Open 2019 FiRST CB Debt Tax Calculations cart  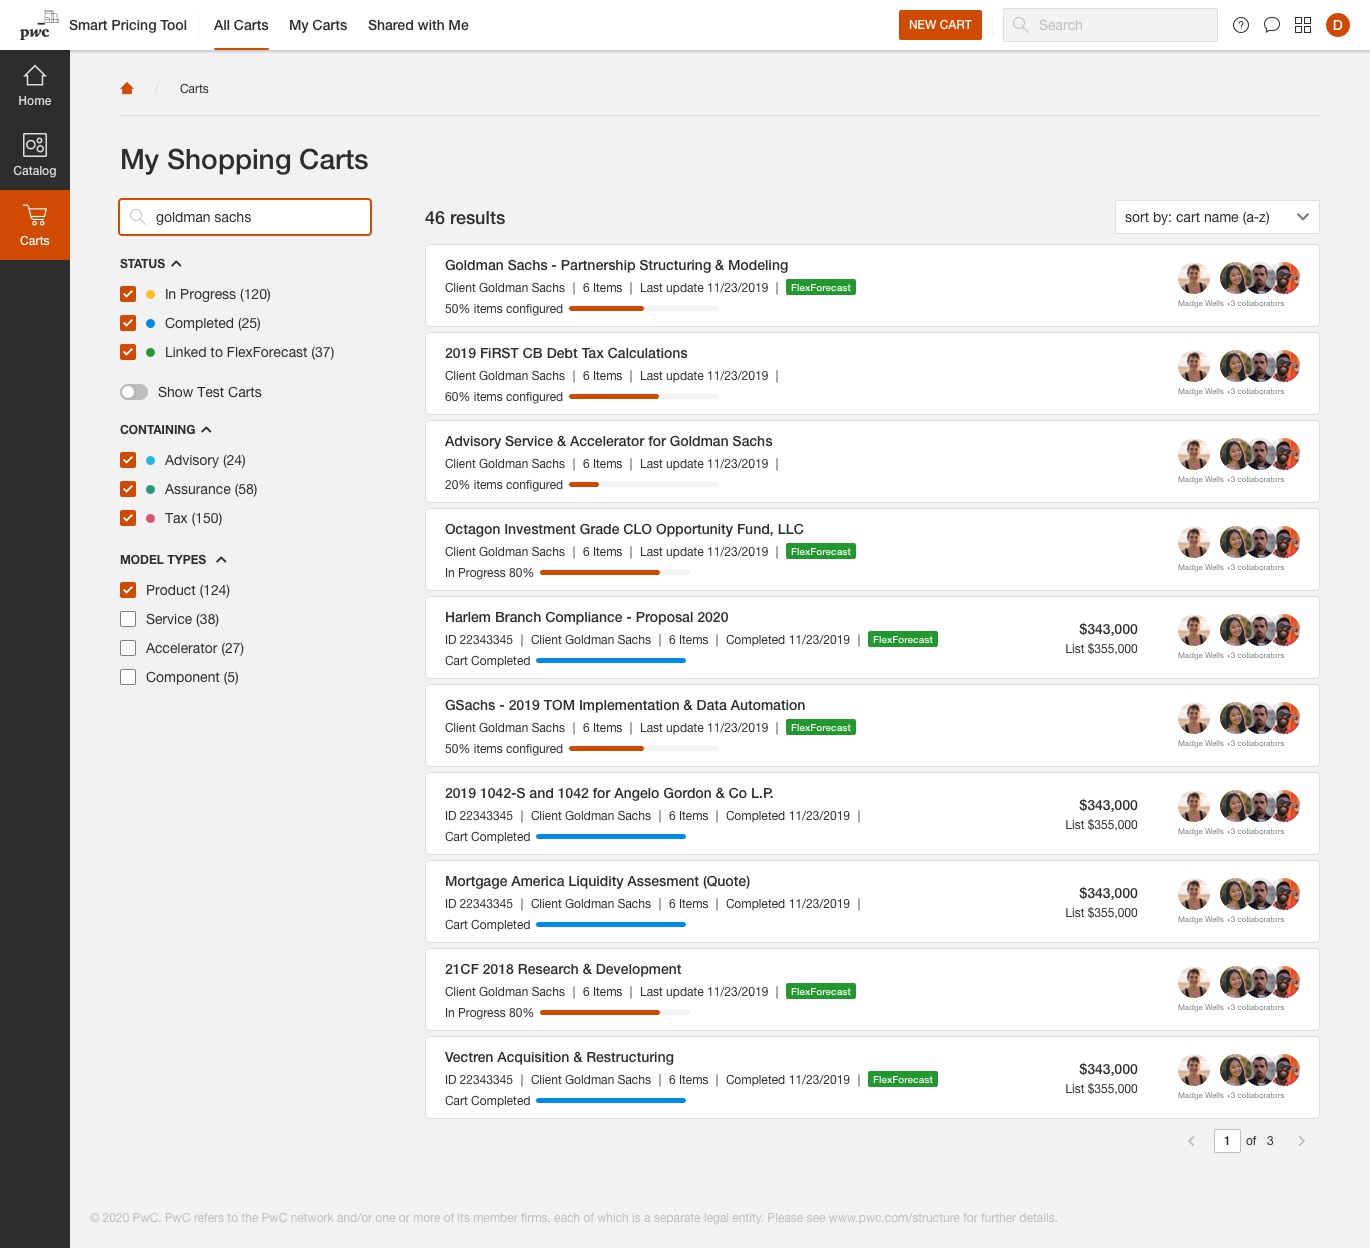[566, 353]
